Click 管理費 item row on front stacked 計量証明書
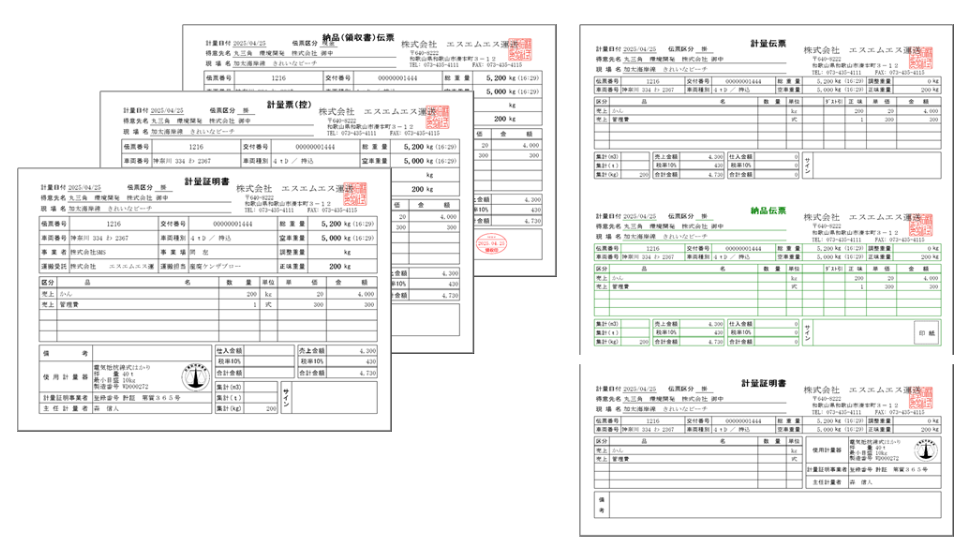The width and height of the screenshot is (970, 540). (x=208, y=305)
